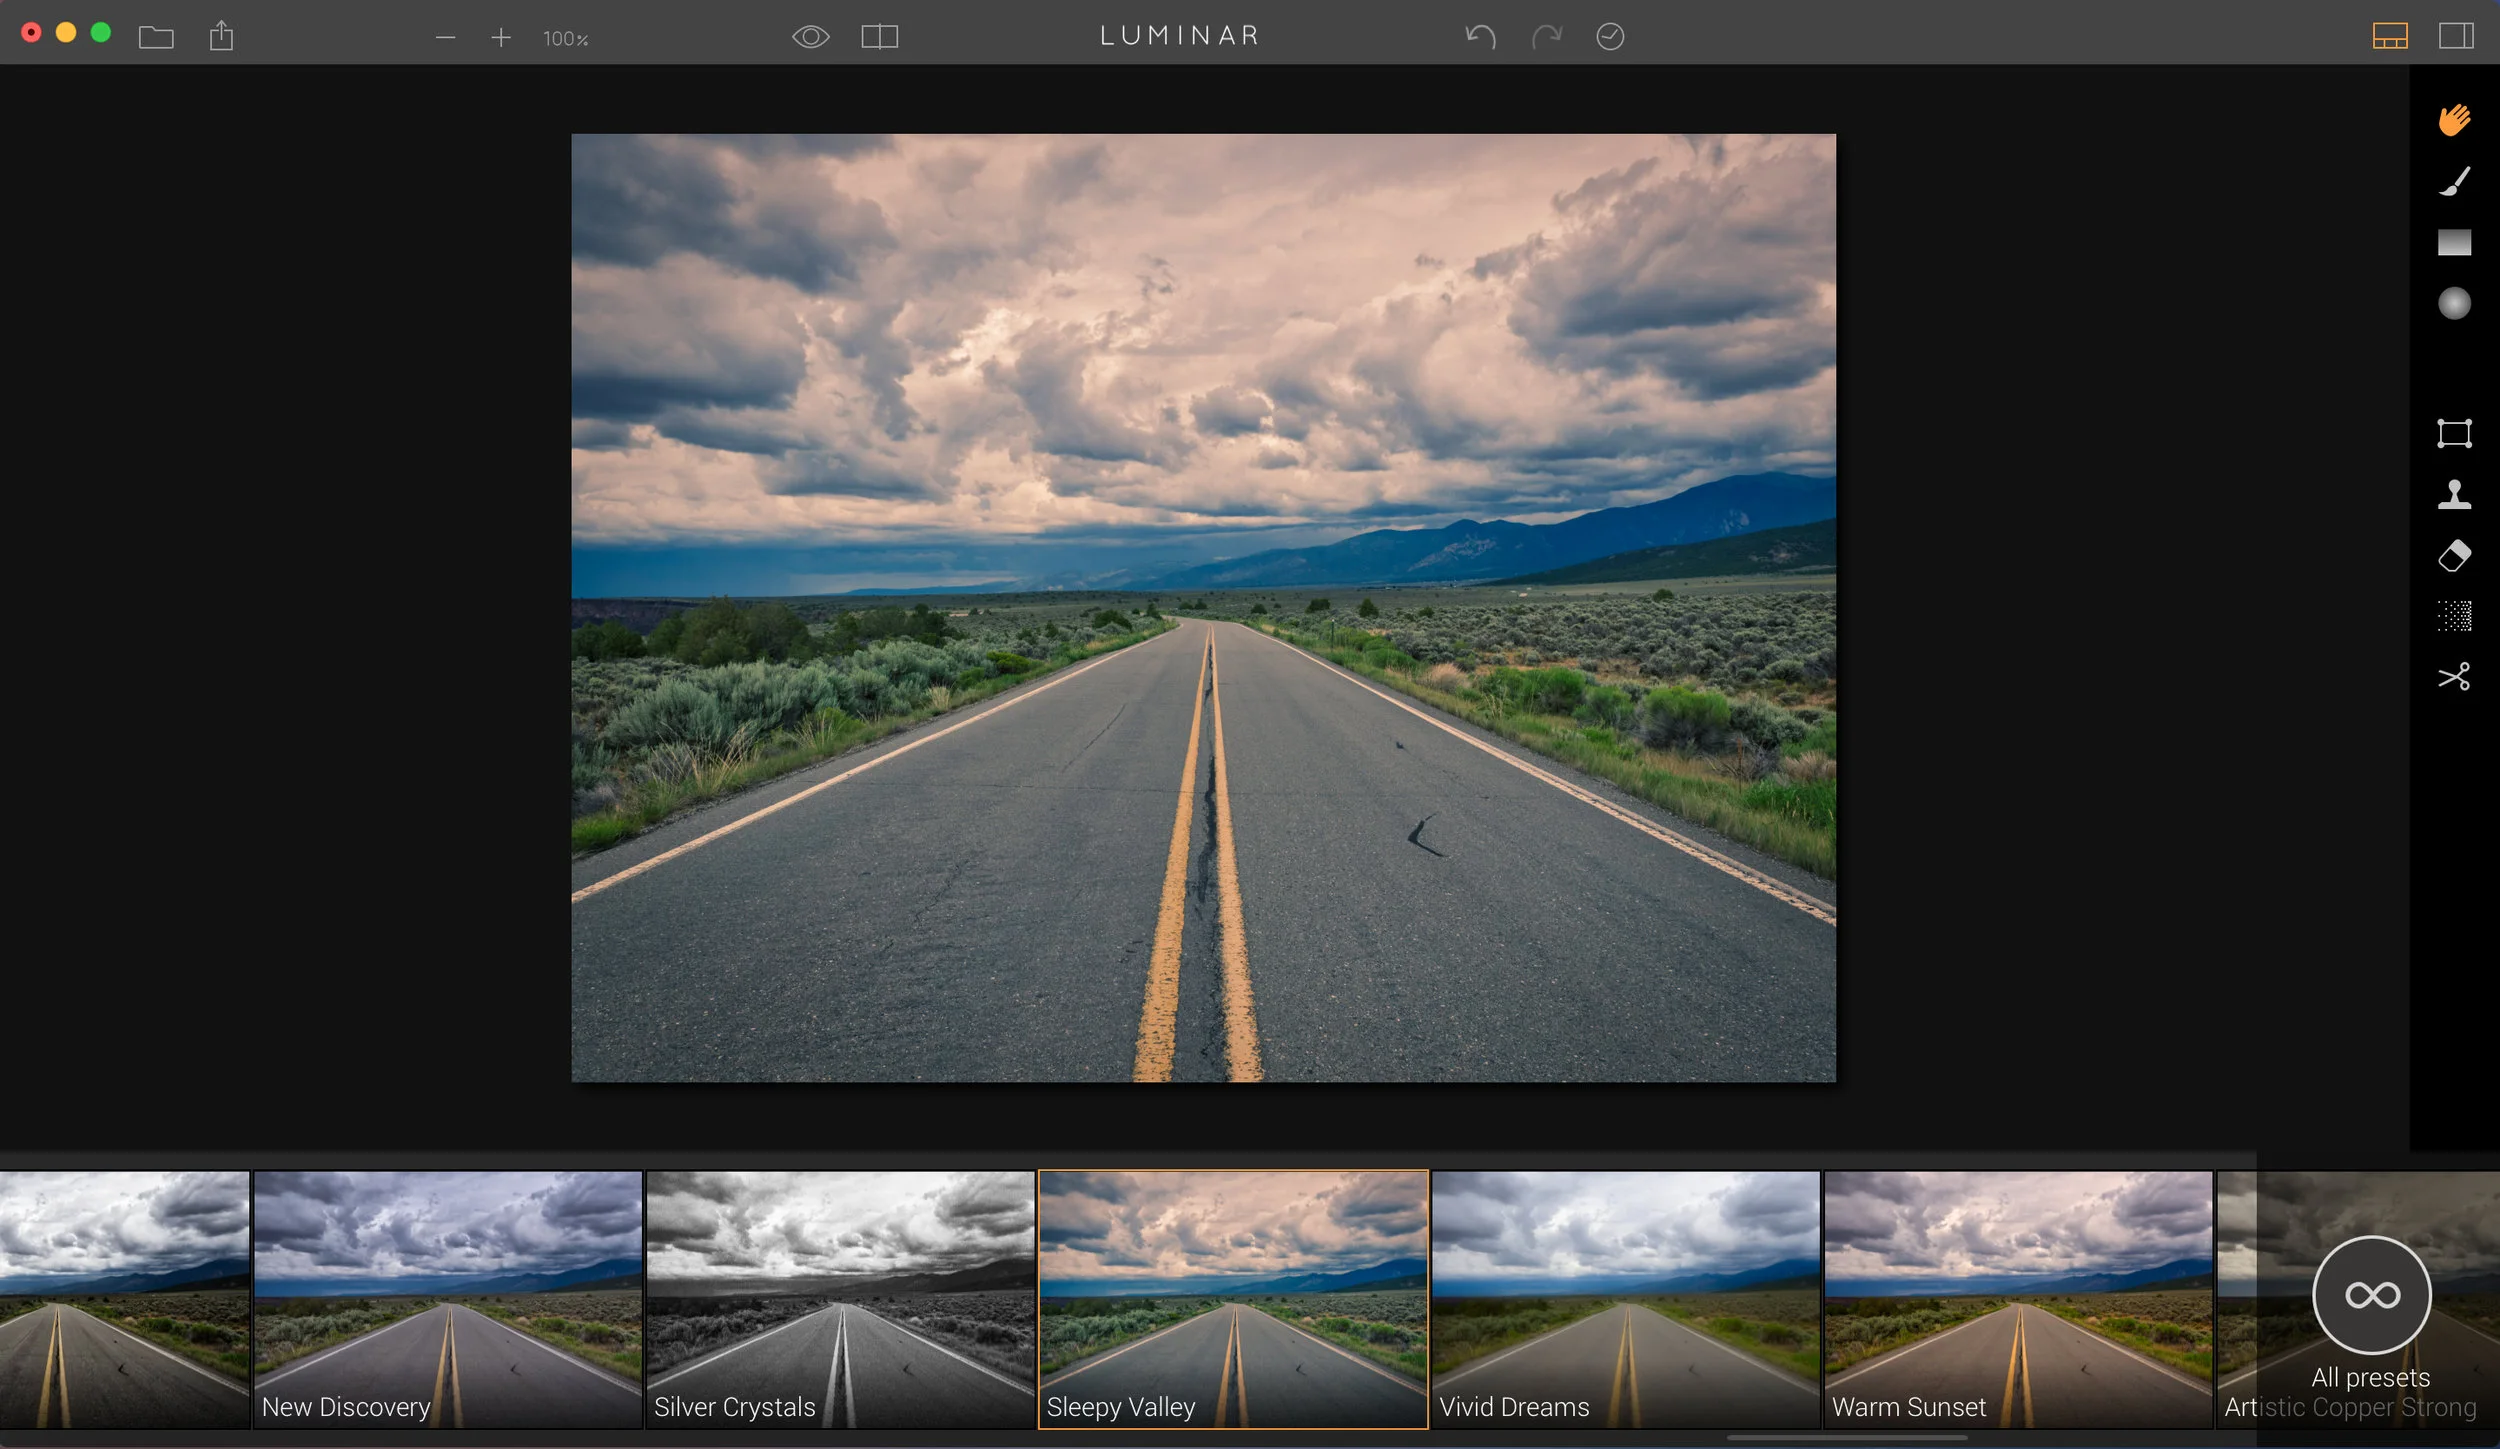
Task: Open the Denoise tool
Action: (x=2454, y=616)
